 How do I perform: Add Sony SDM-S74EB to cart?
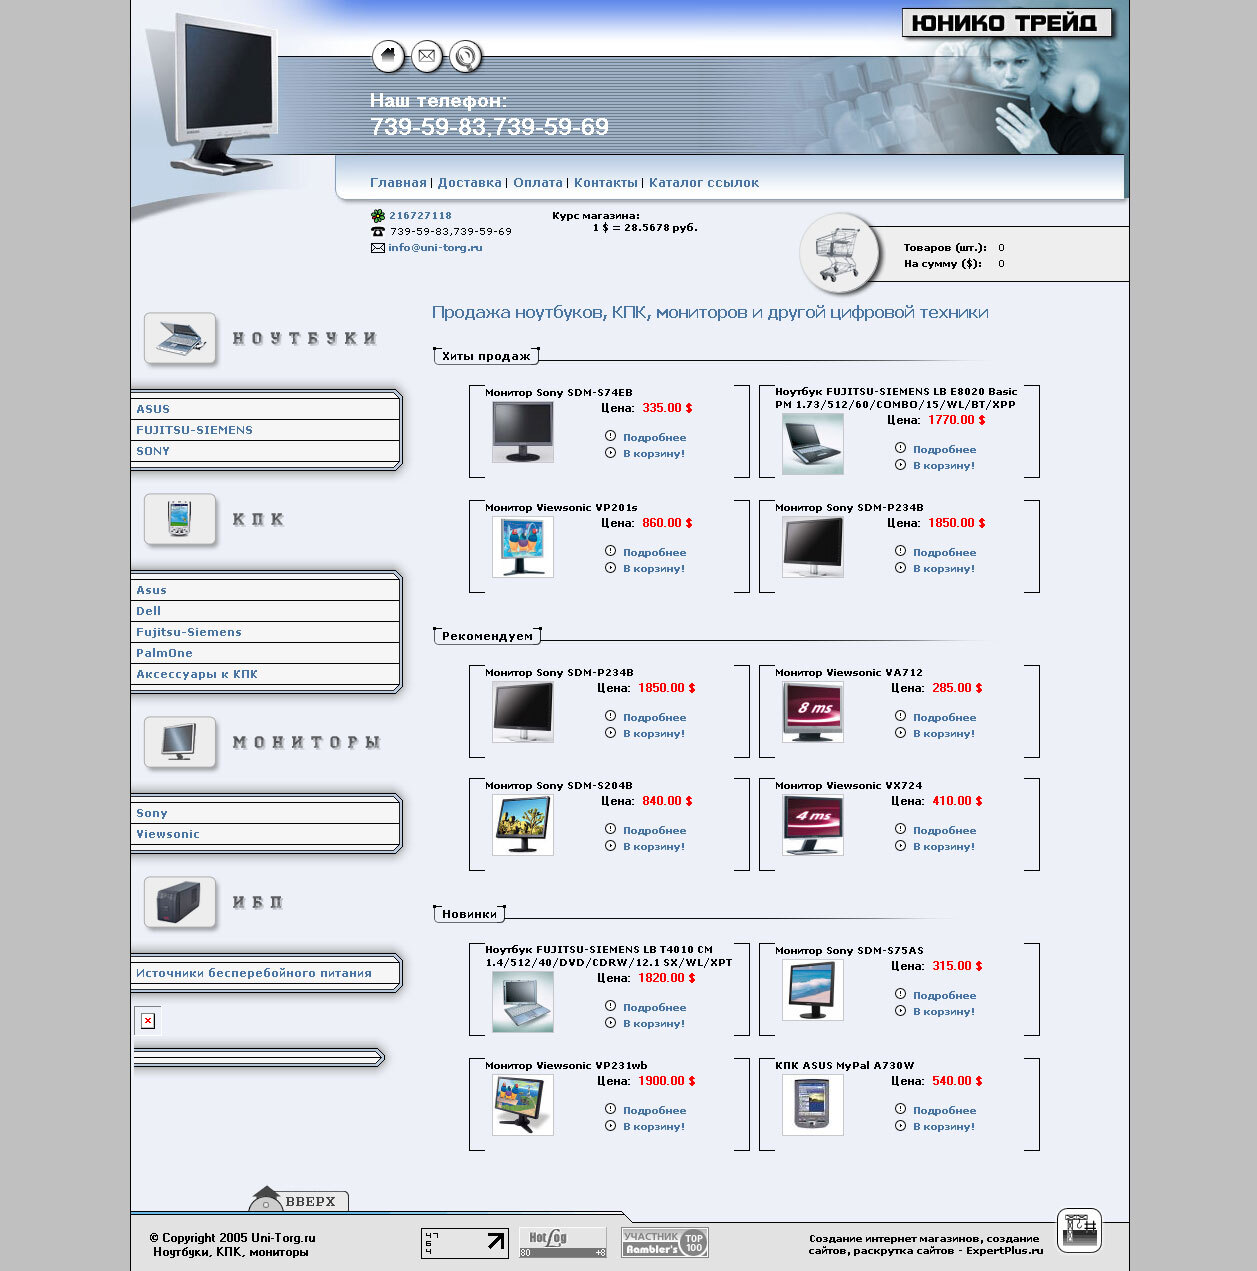tap(654, 453)
